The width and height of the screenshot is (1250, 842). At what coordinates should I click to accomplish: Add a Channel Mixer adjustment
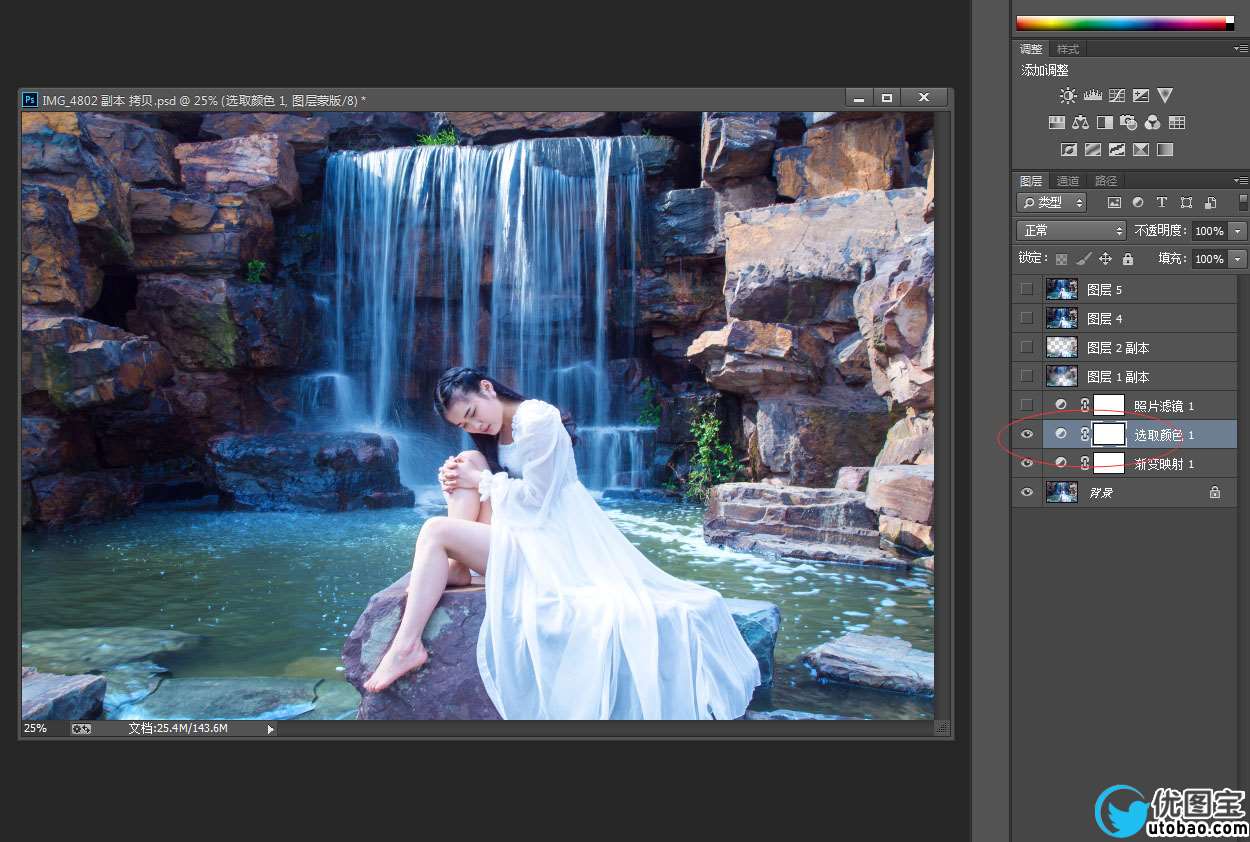[x=1153, y=123]
